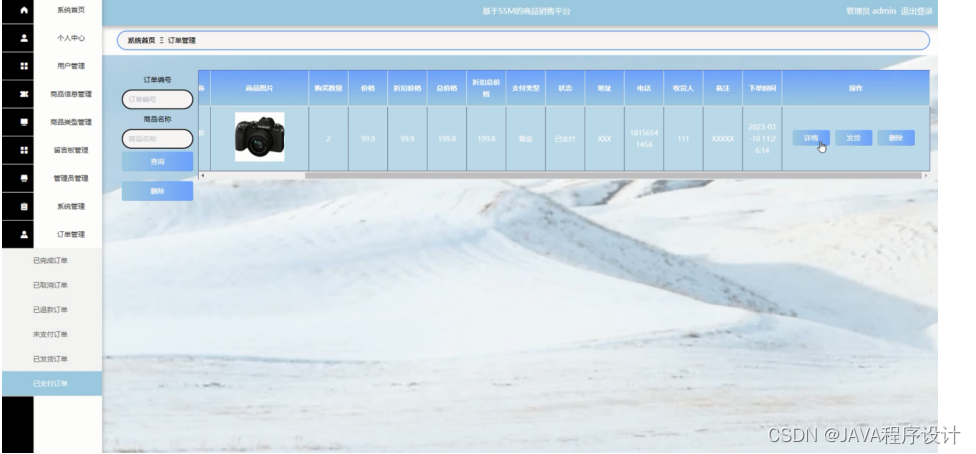Screen dimensions: 976x454
Task: Click the 支付类型 column header
Action: 526,88
